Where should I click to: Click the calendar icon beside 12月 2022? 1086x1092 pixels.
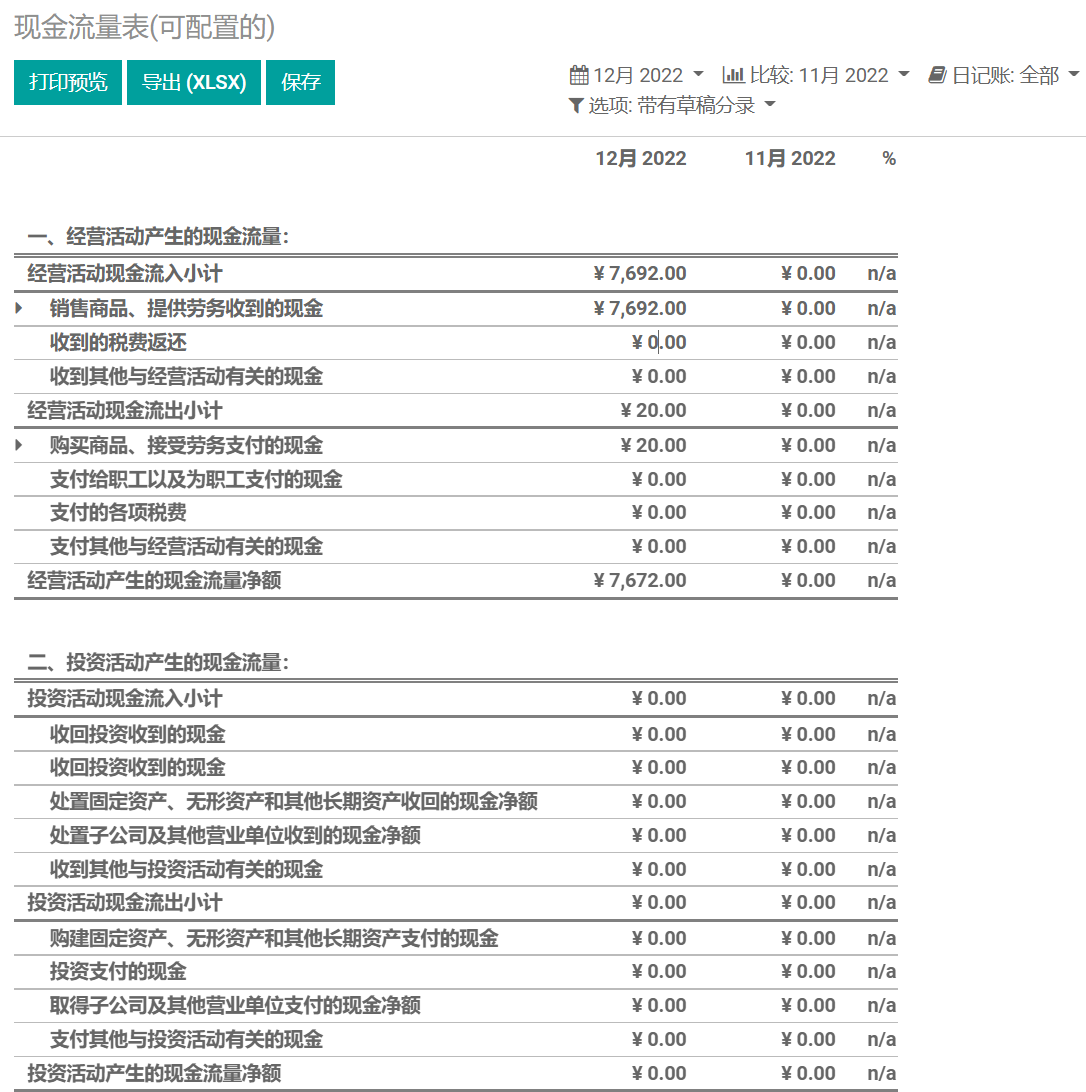click(x=579, y=75)
